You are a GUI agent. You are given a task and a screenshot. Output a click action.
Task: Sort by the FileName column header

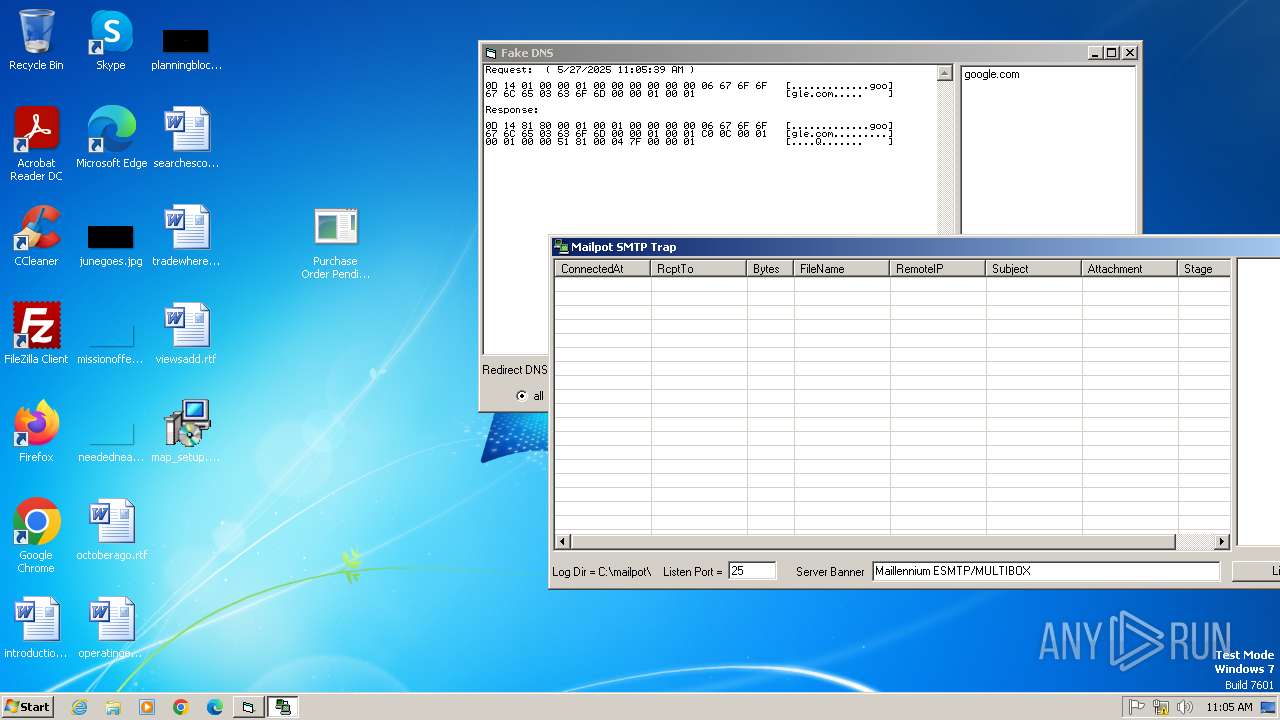coord(842,269)
